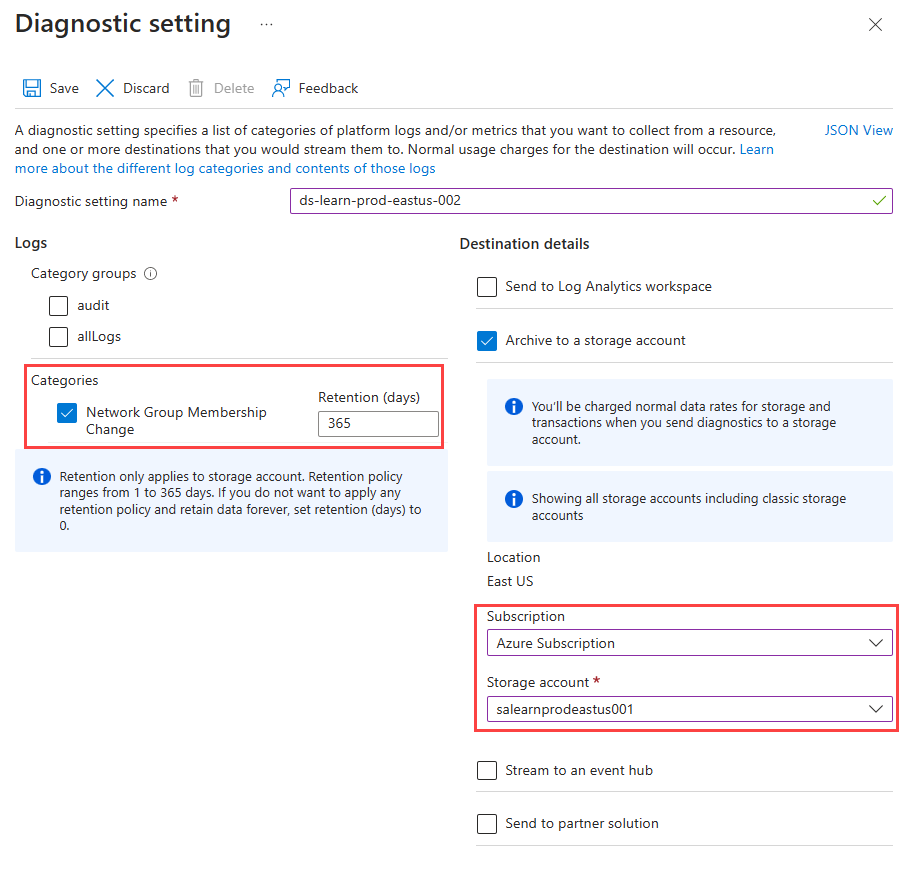Click the Feedback icon
This screenshot has width=906, height=880.
(x=280, y=88)
